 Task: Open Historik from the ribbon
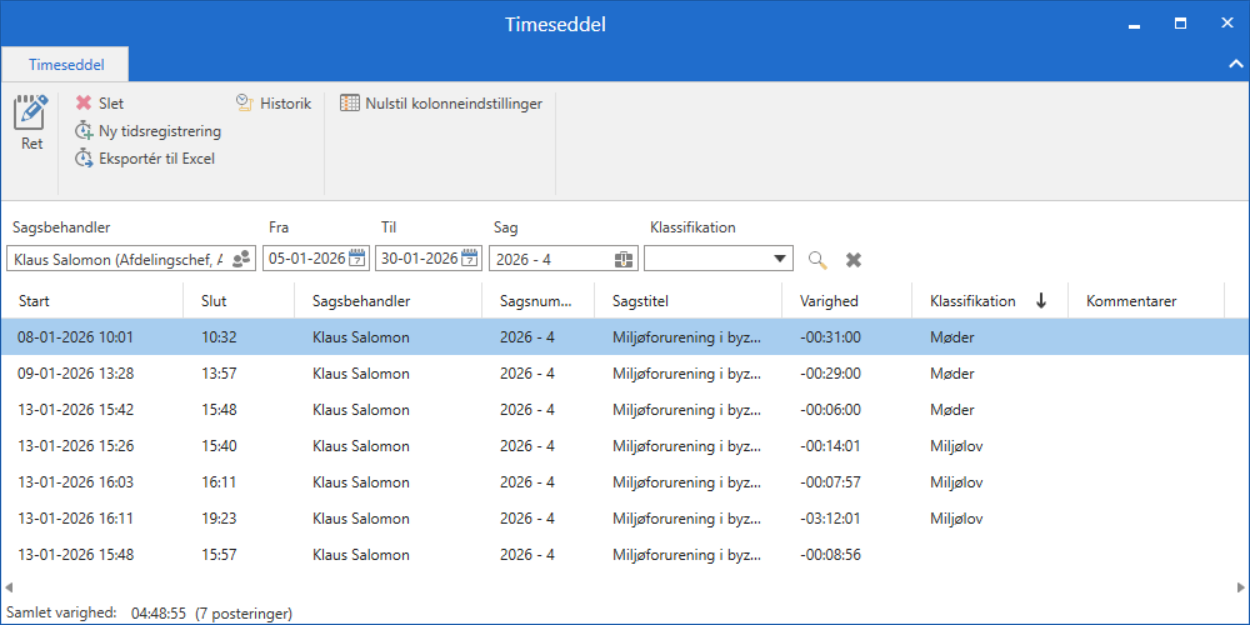point(274,103)
